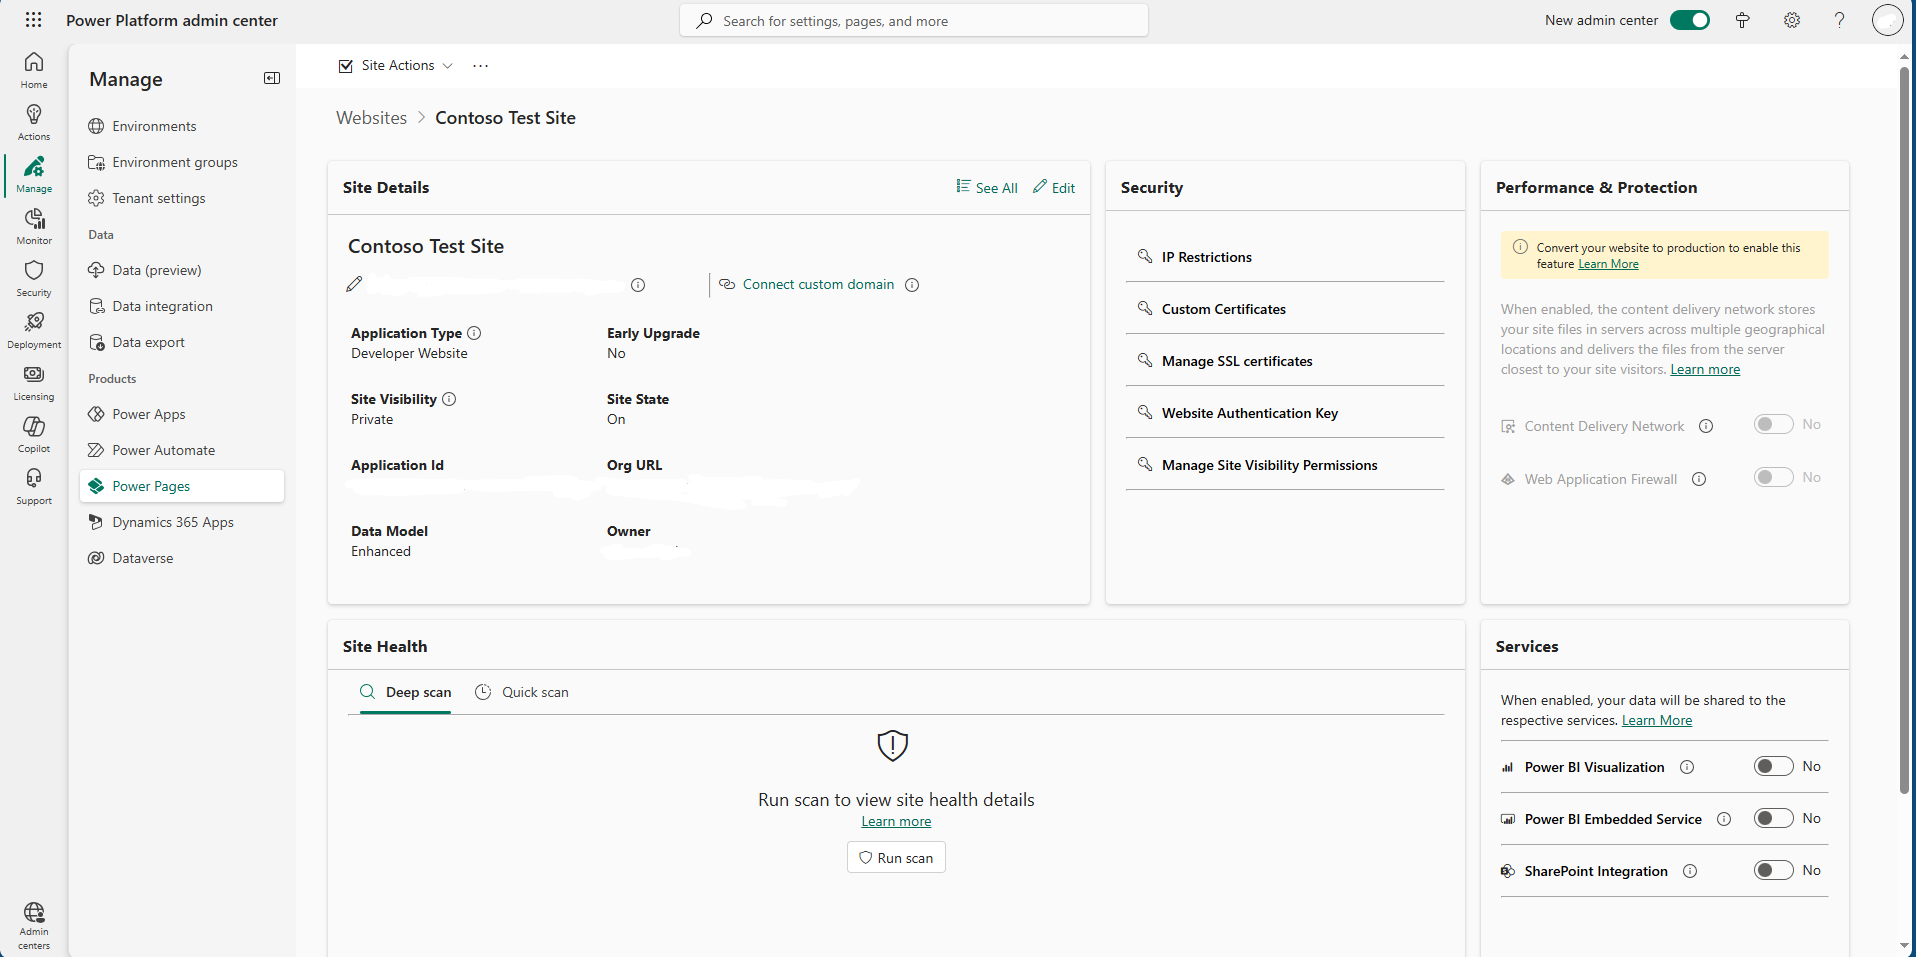Show info for SharePoint Integration
This screenshot has height=957, width=1916.
tap(1690, 871)
